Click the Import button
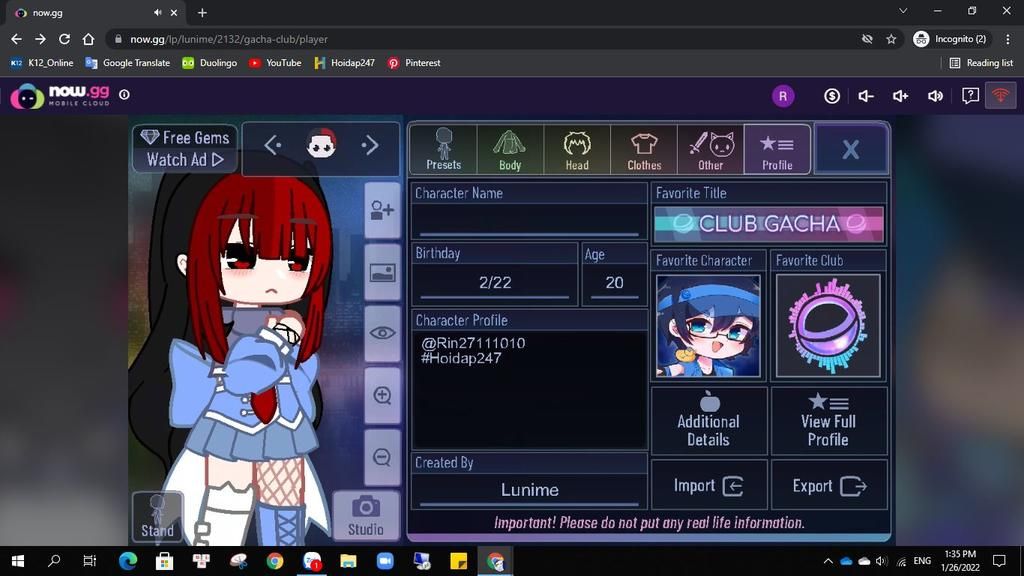 709,485
